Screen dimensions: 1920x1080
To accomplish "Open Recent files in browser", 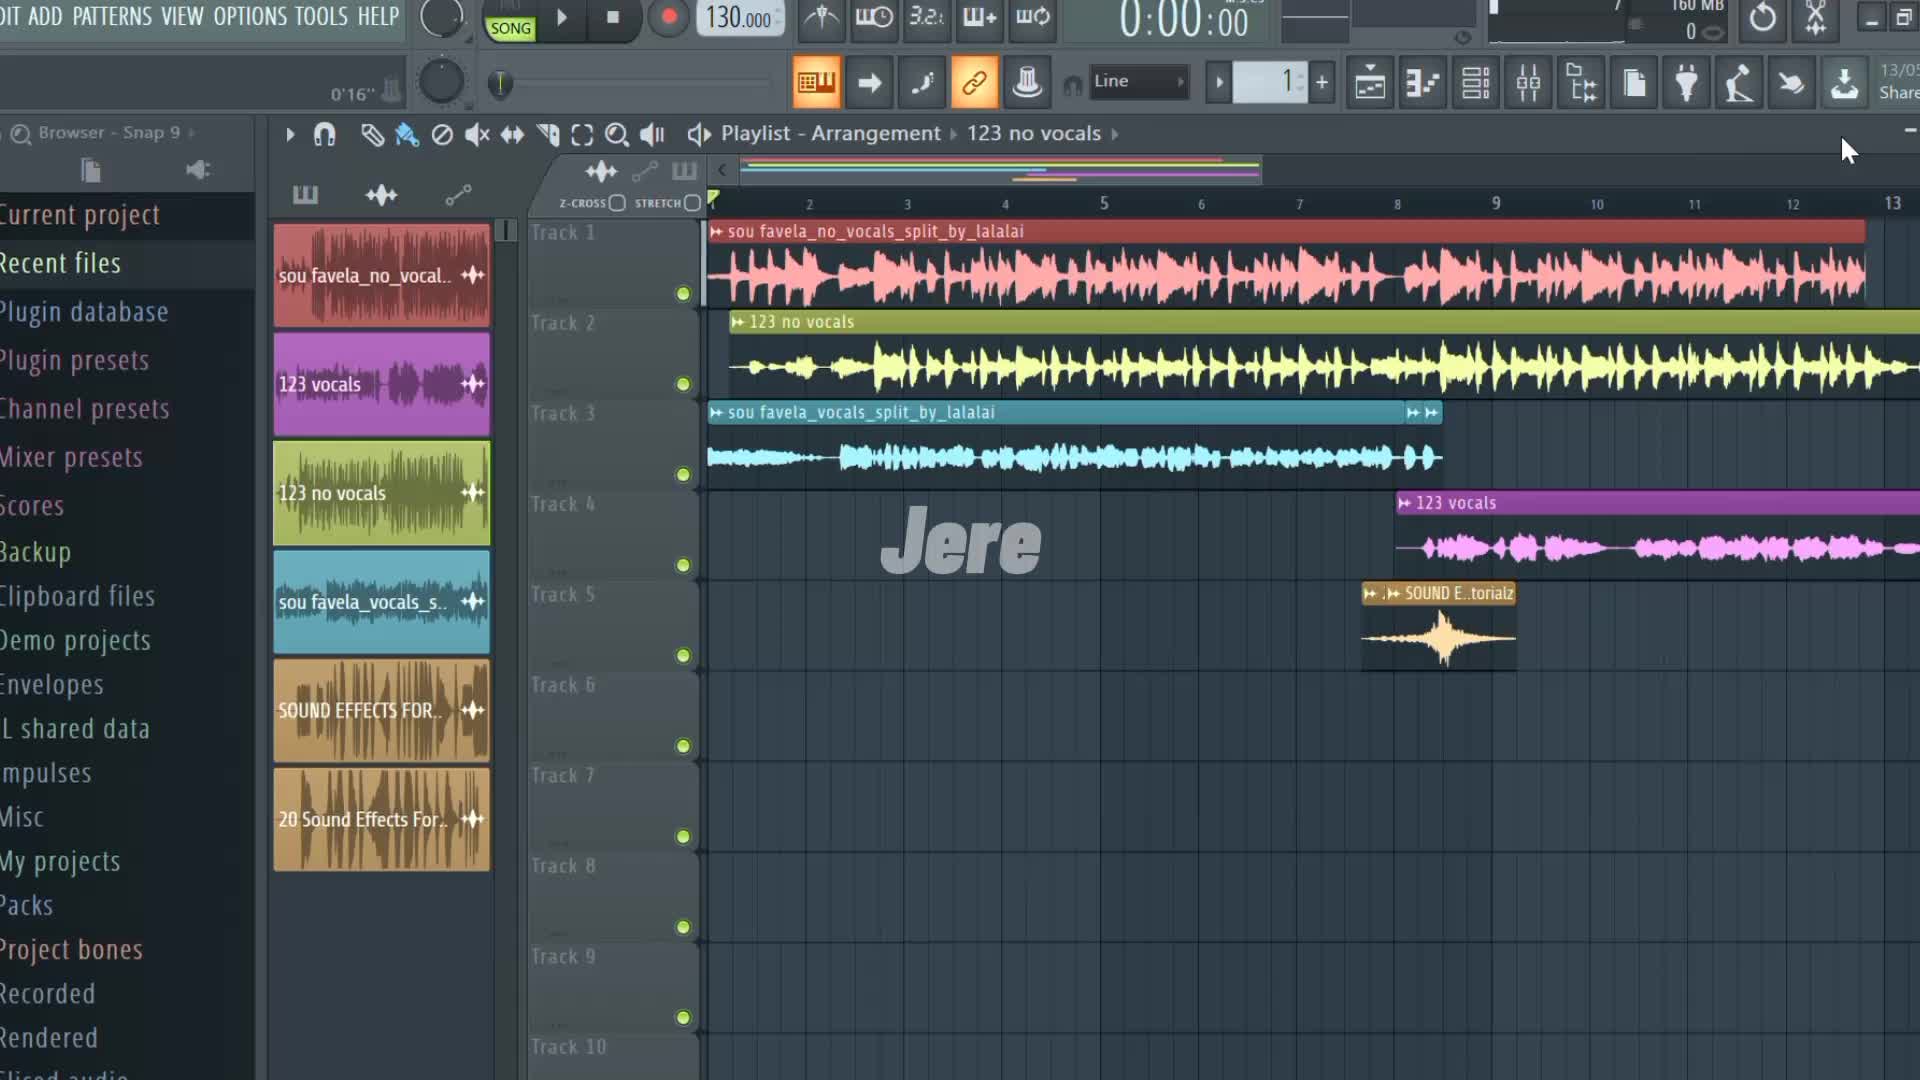I will click(60, 263).
